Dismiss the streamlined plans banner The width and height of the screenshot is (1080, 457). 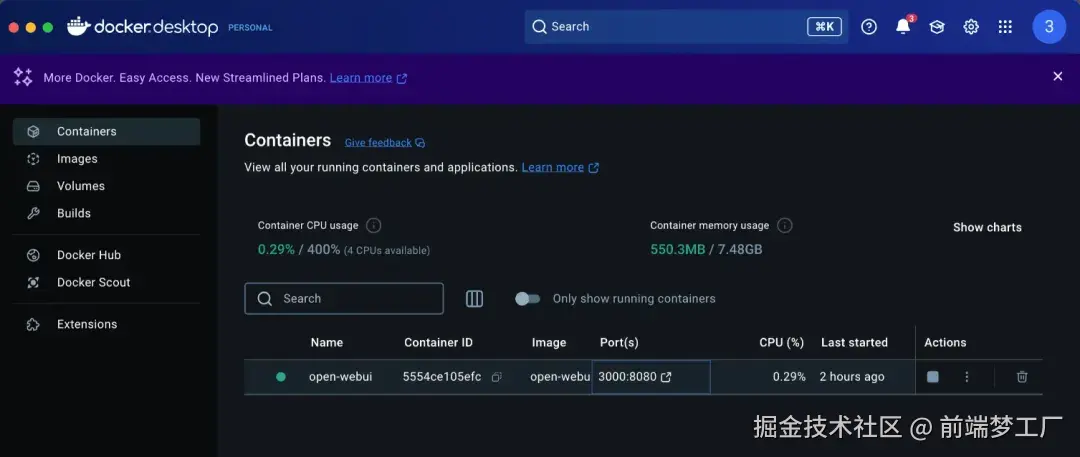[x=1058, y=77]
